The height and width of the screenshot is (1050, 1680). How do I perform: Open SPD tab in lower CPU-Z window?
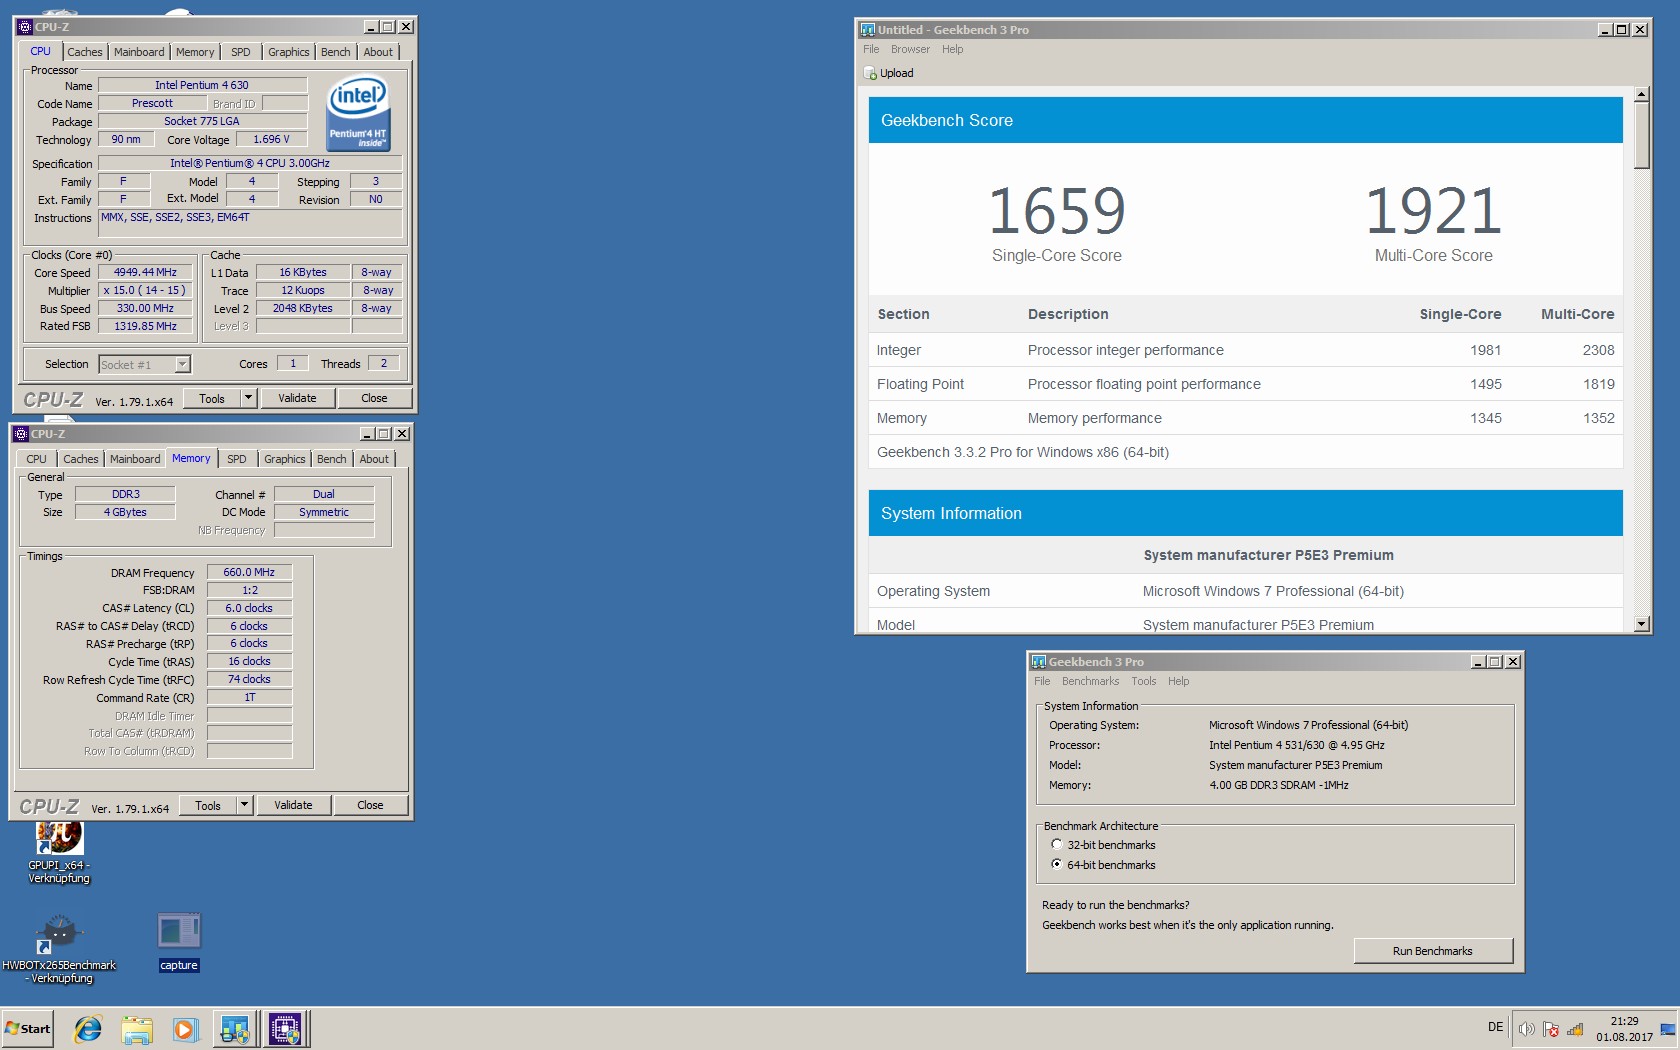[x=237, y=459]
